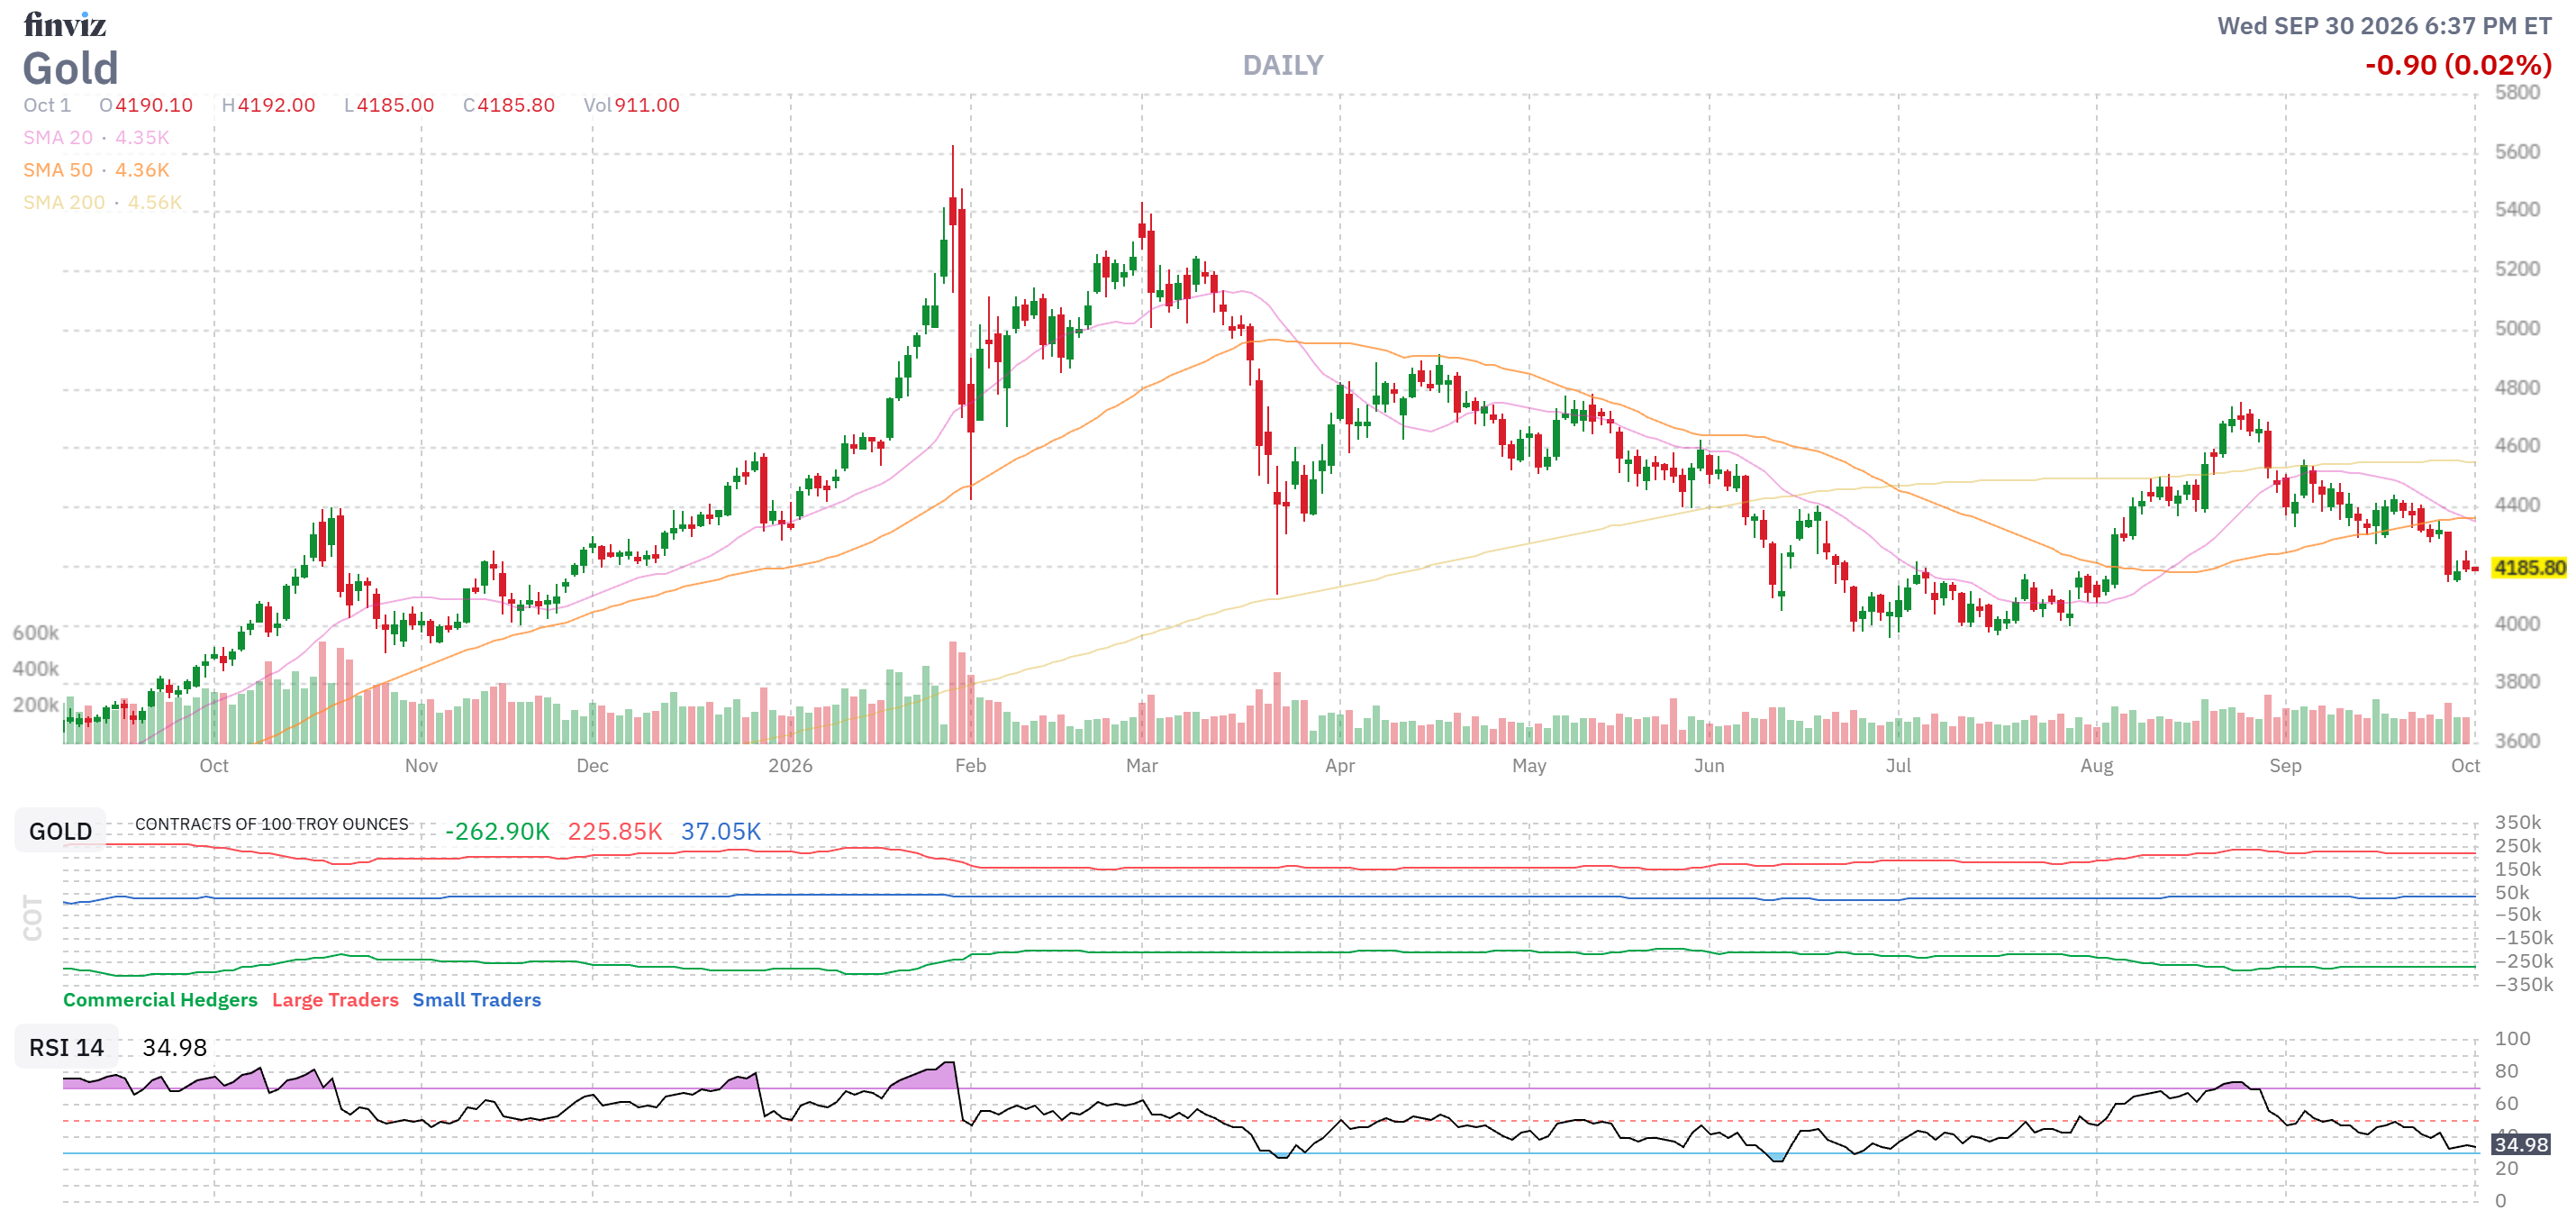Click the 2026 label on time axis
This screenshot has height=1229, width=2576.
click(x=790, y=765)
